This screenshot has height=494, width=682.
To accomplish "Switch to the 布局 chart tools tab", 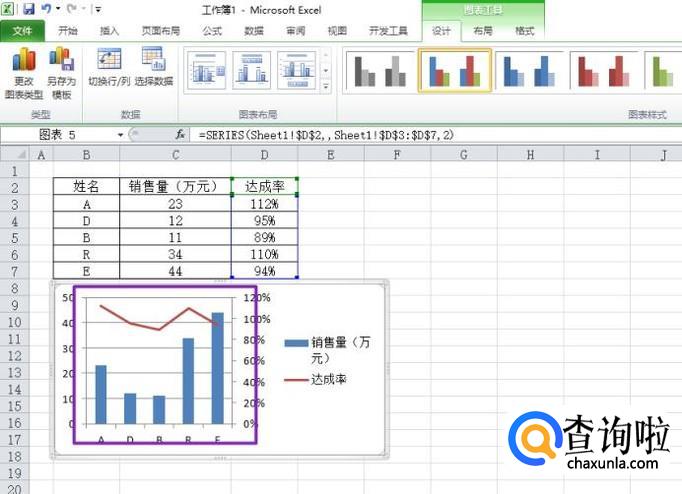I will click(483, 31).
